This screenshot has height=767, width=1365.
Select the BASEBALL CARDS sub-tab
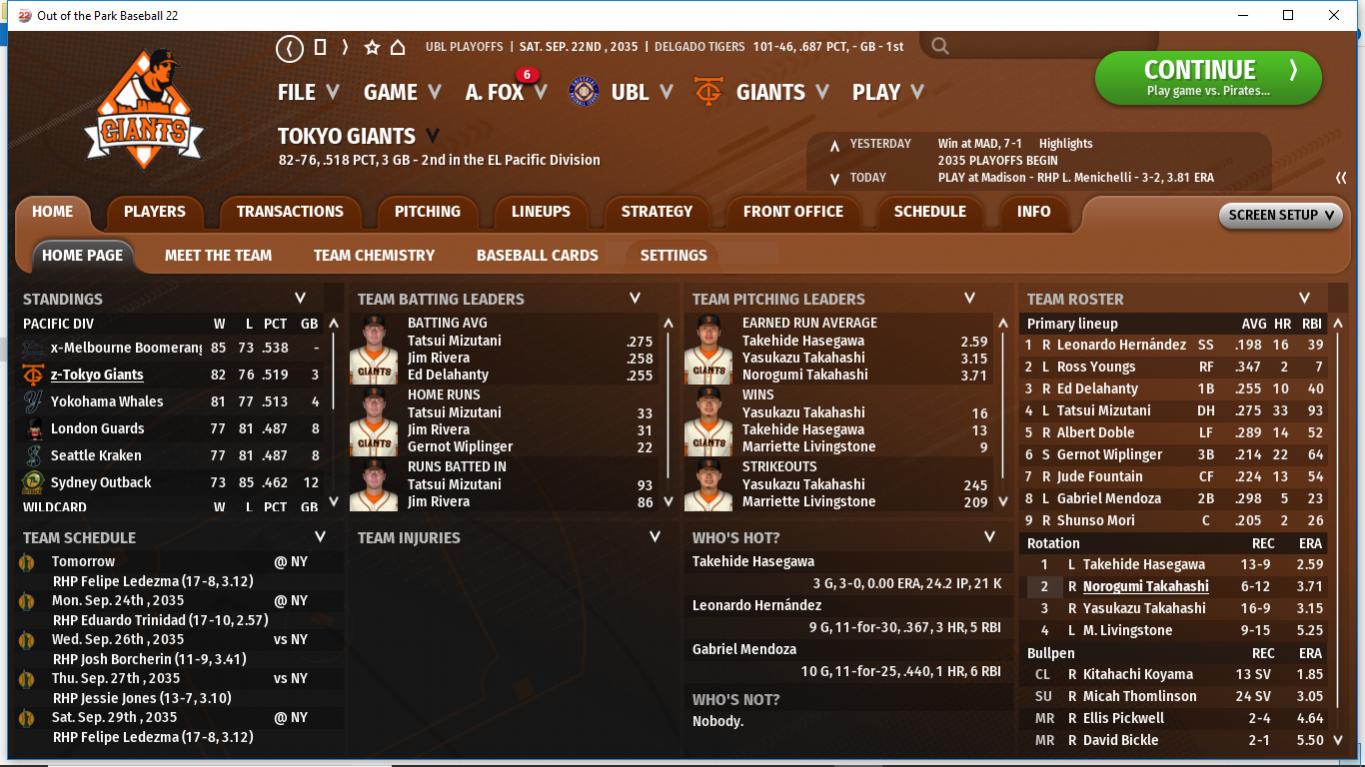537,256
